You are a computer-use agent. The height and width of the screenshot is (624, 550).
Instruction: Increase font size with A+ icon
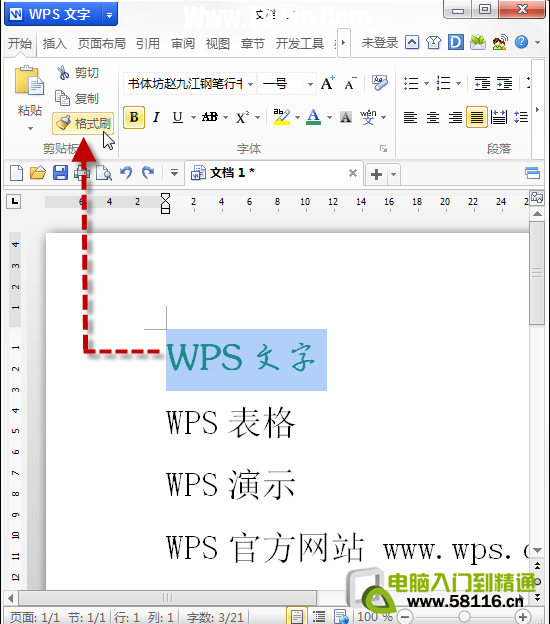click(328, 83)
